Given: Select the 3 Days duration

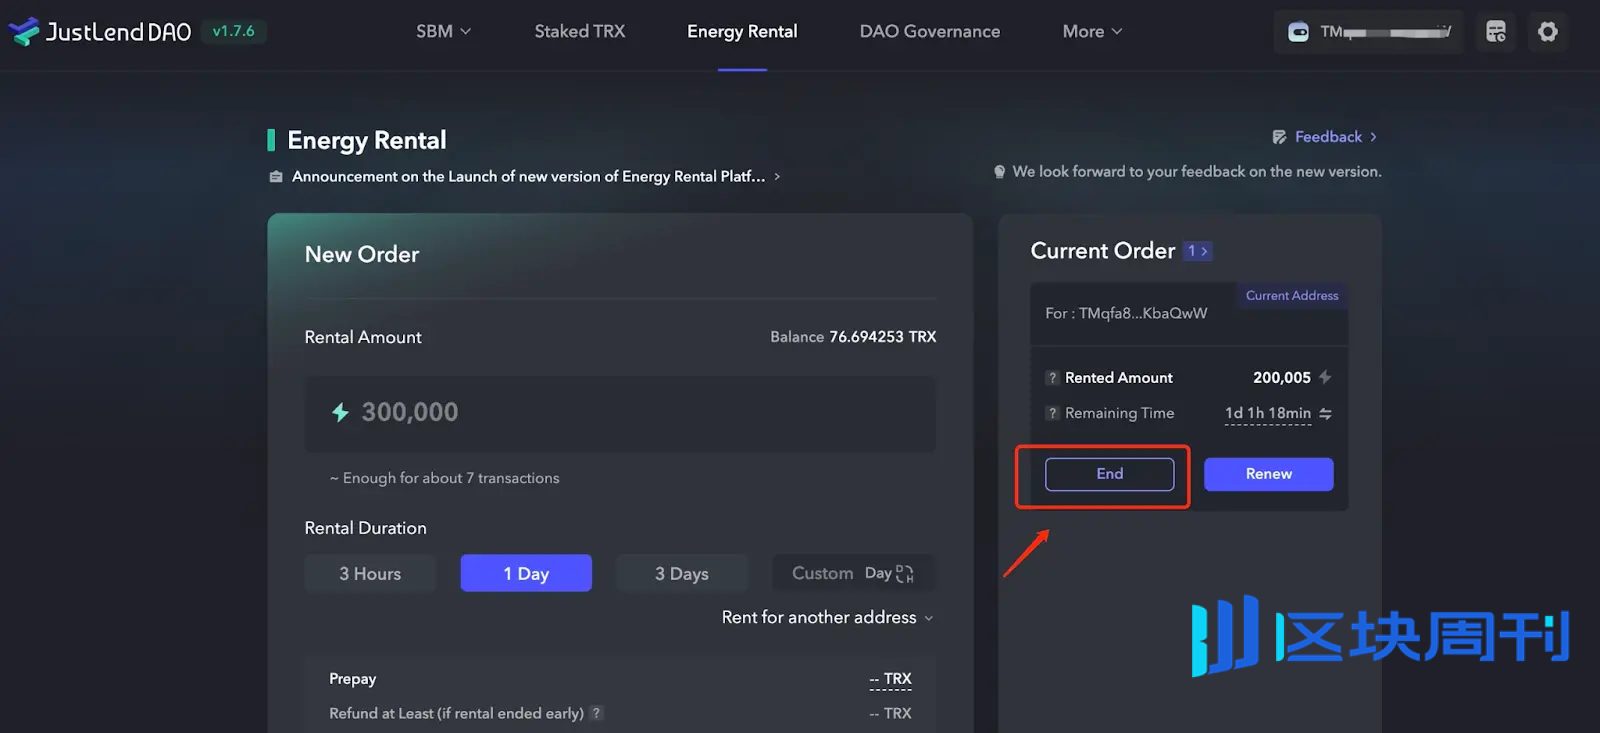Looking at the screenshot, I should click(x=682, y=573).
